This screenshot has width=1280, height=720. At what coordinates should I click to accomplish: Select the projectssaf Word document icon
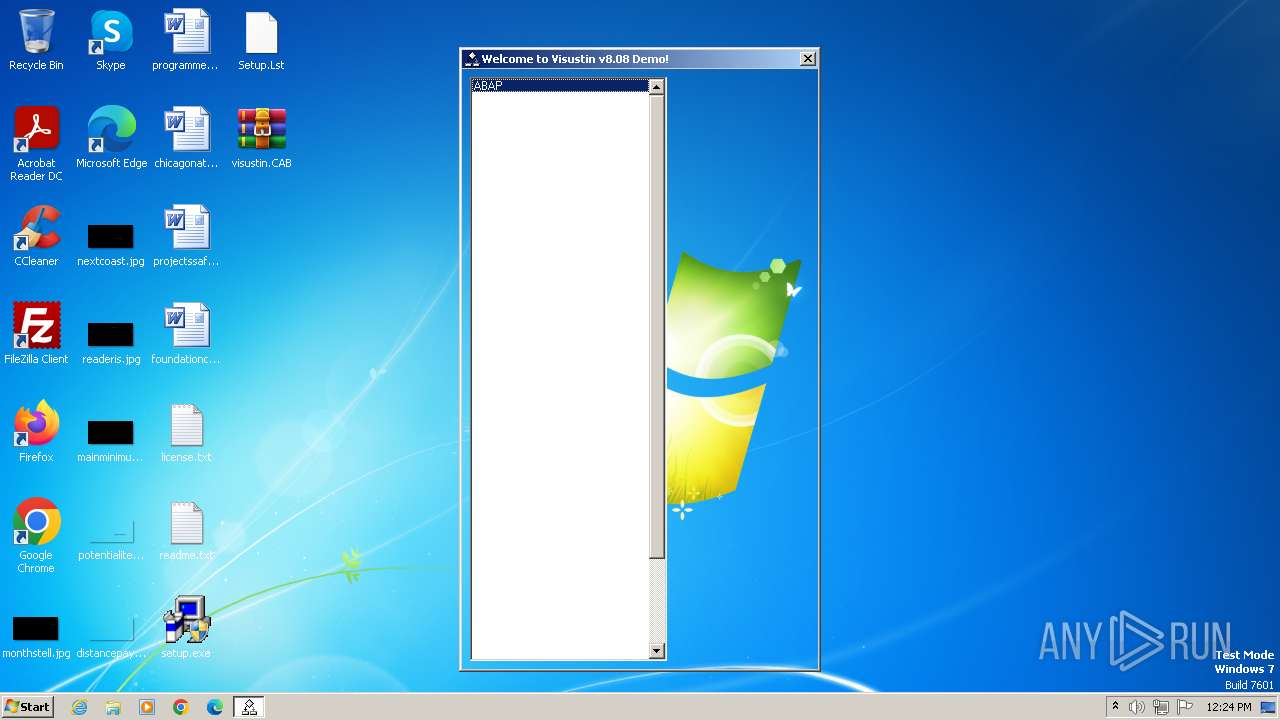pyautogui.click(x=186, y=237)
